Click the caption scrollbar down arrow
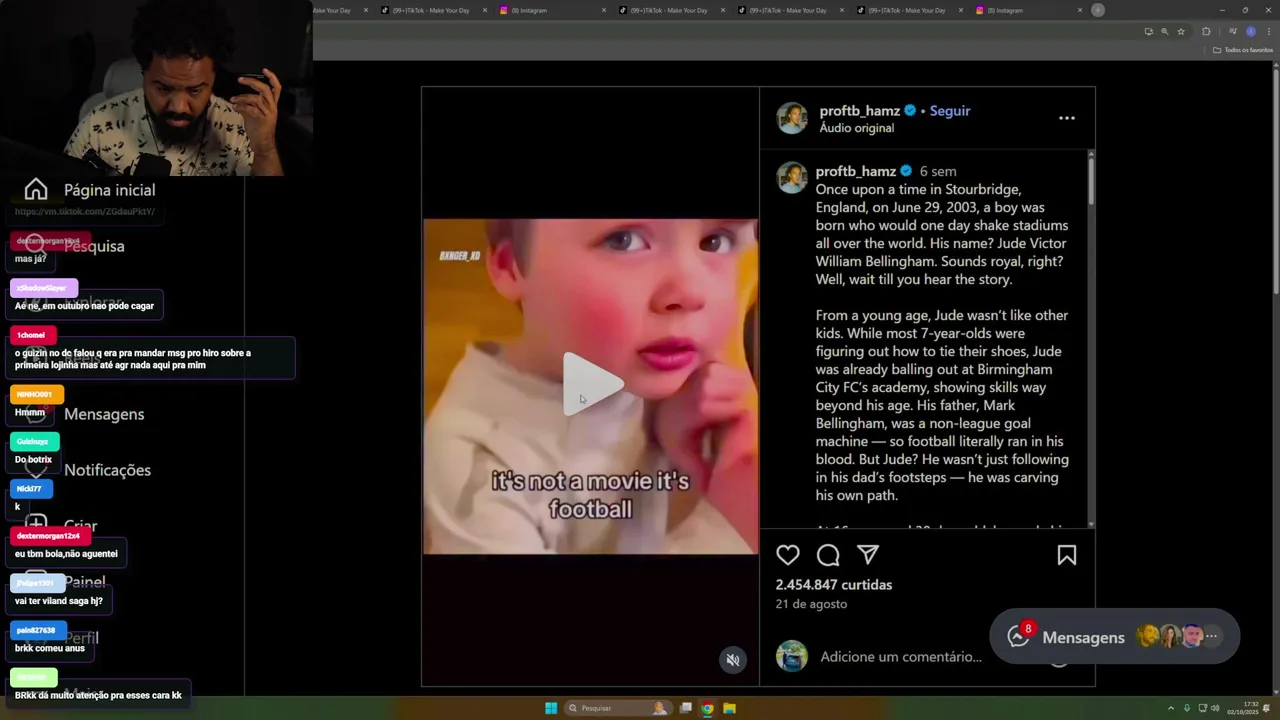The height and width of the screenshot is (720, 1280). [1090, 524]
